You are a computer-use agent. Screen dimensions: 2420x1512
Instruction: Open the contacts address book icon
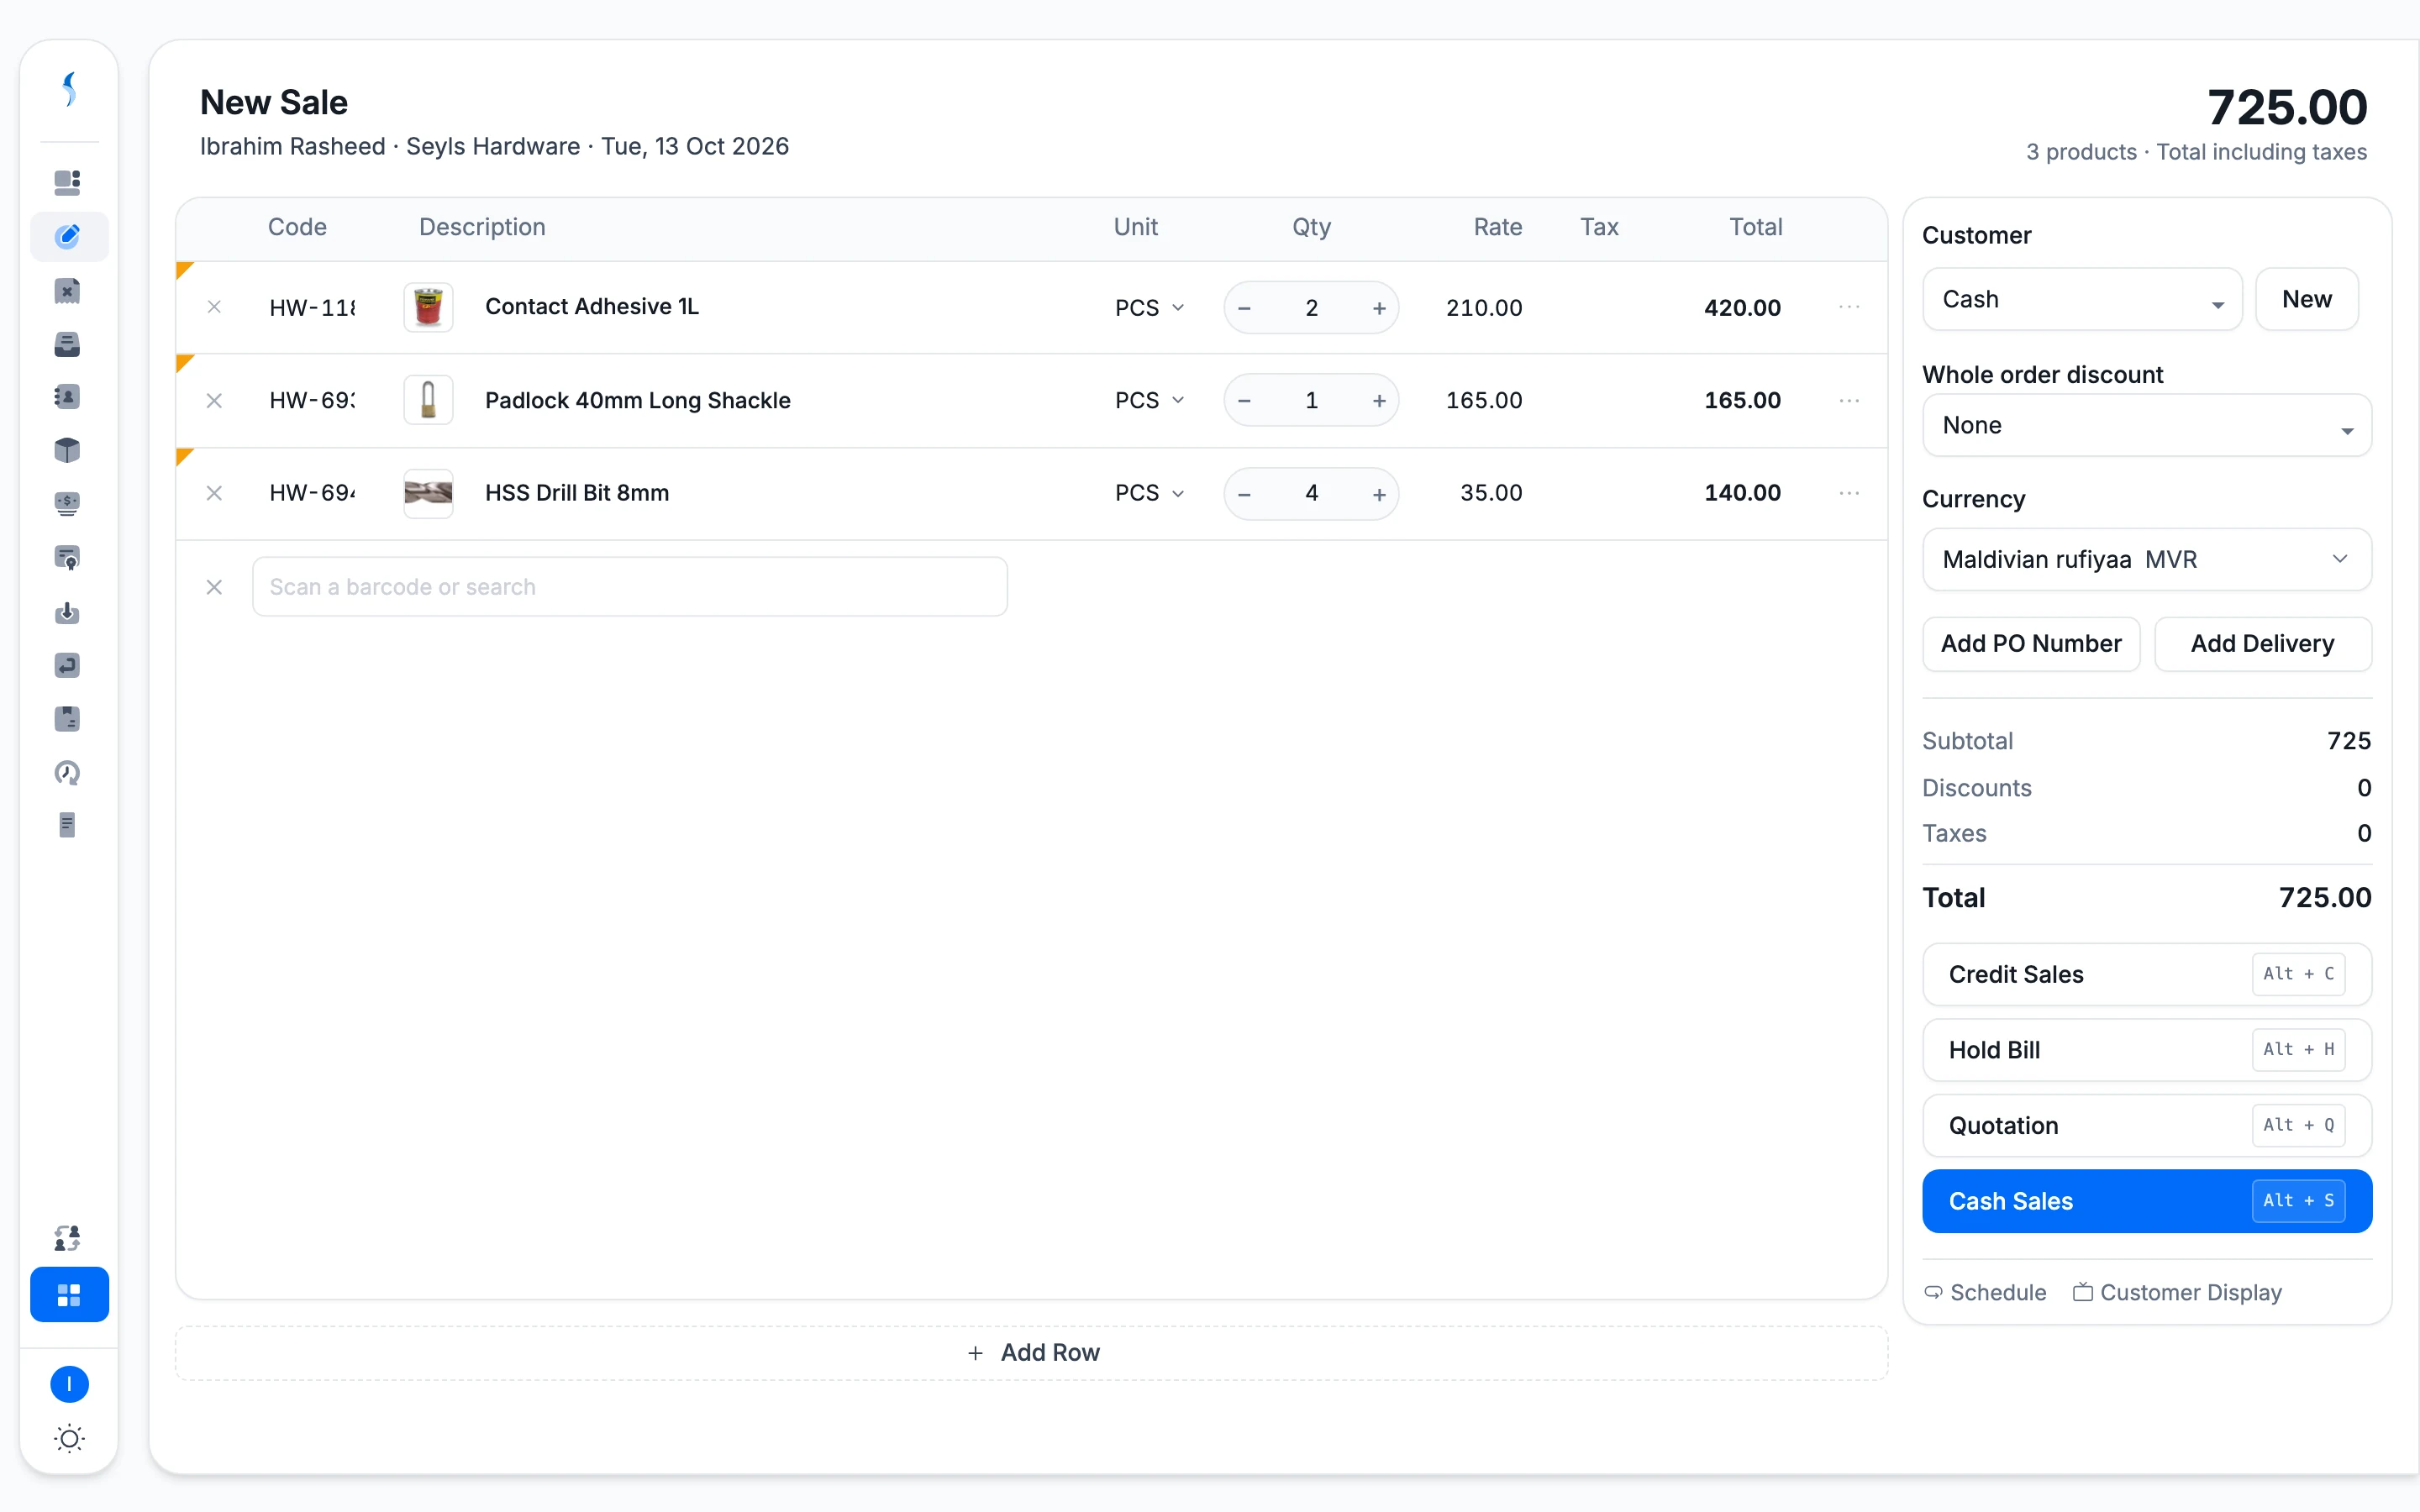point(67,397)
